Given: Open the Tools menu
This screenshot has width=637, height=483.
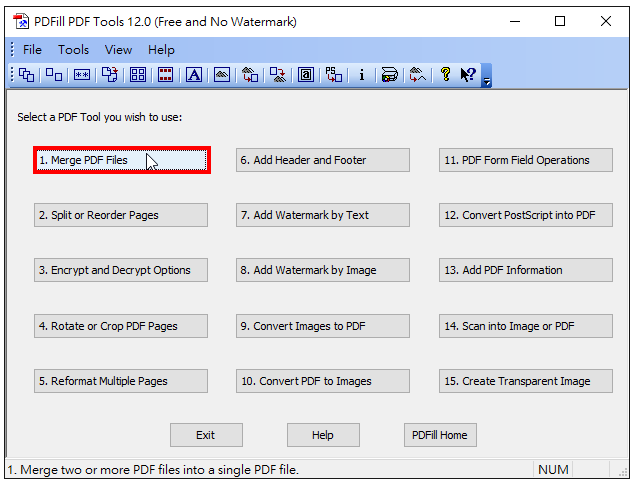Looking at the screenshot, I should (x=74, y=50).
